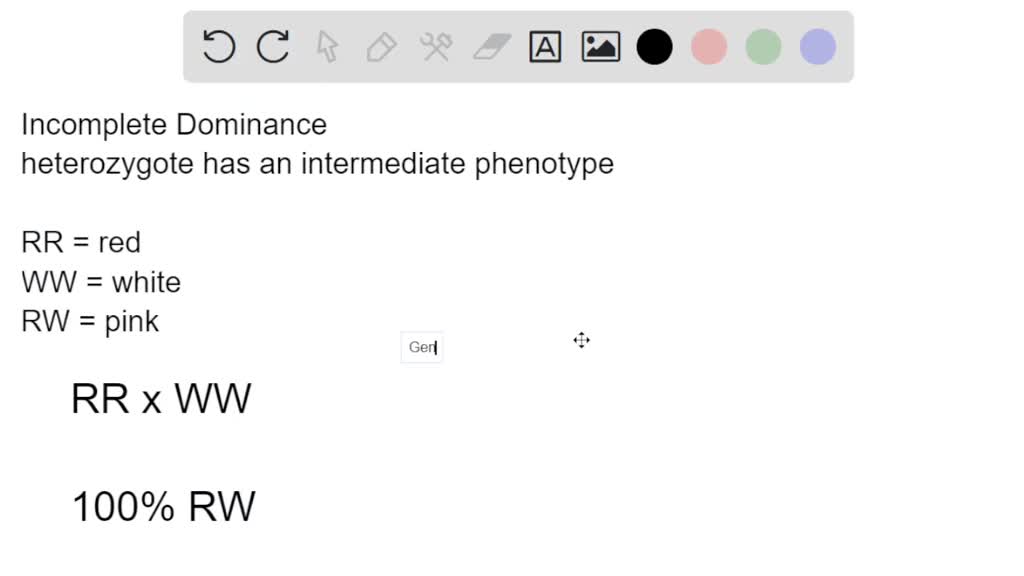
Task: Select the pointer/selection tool
Action: click(x=327, y=46)
